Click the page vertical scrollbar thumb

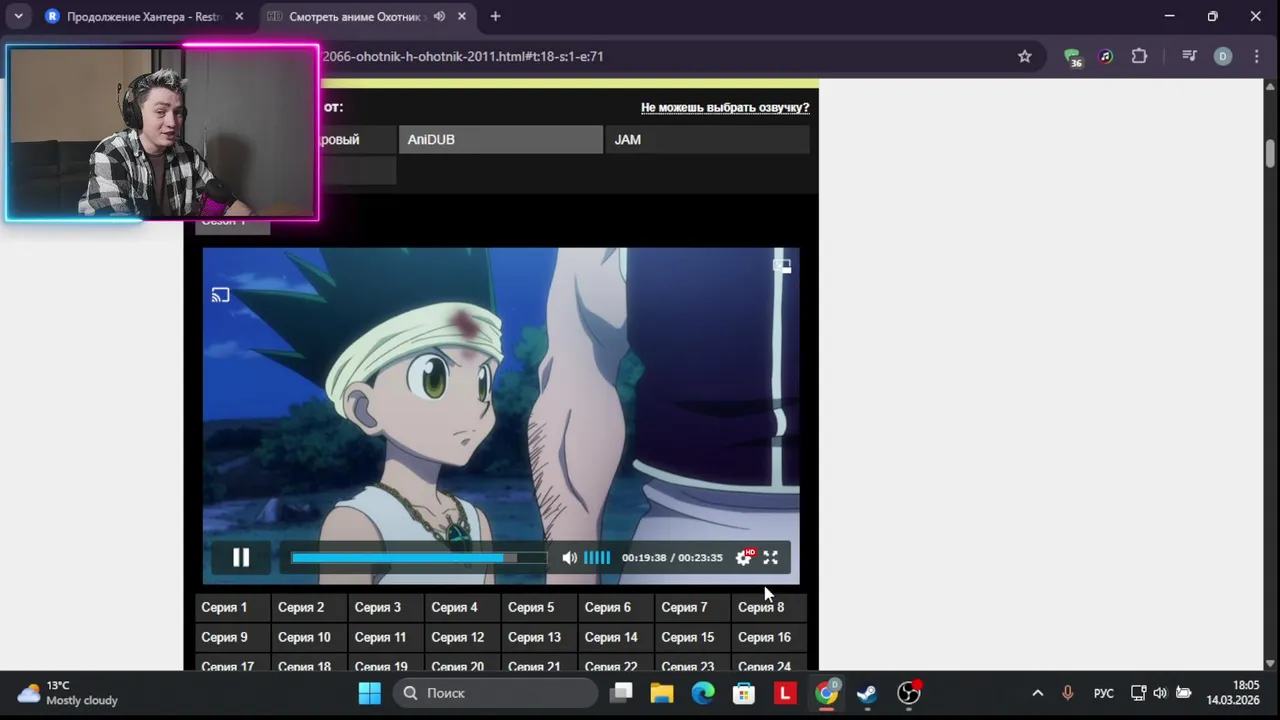[1271, 153]
